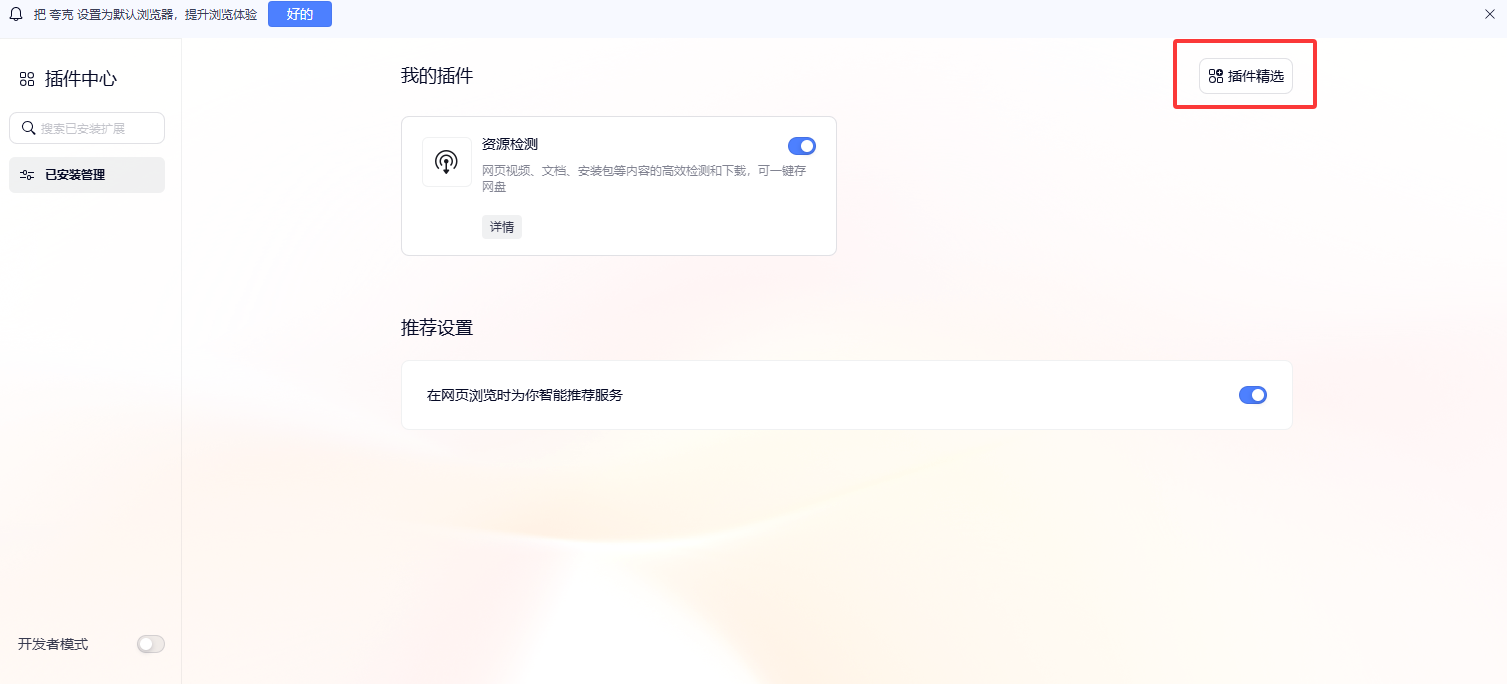Open 插件精选 plugin store button

[x=1246, y=76]
